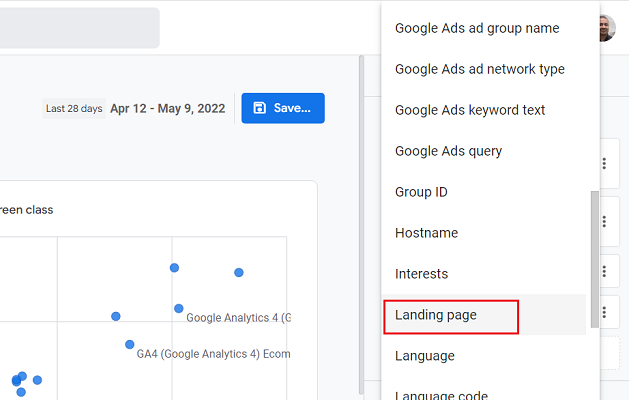Open the user profile avatar
Viewport: 629px width, 400px height.
607,28
